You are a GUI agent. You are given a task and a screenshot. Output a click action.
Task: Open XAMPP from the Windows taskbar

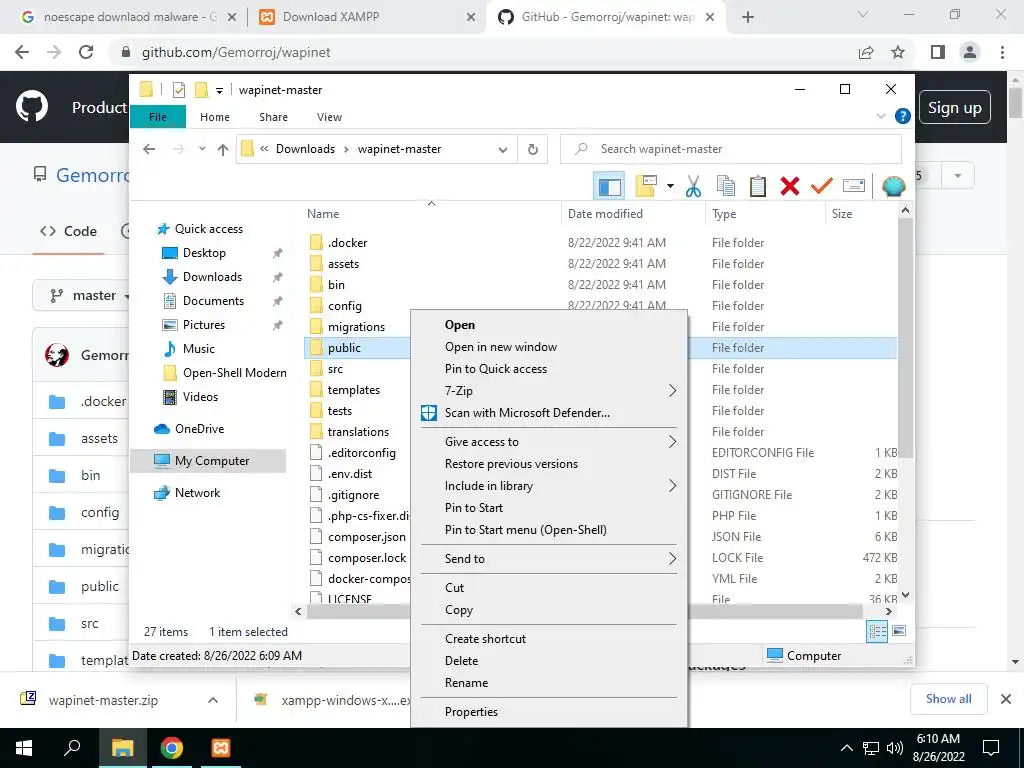tap(221, 748)
